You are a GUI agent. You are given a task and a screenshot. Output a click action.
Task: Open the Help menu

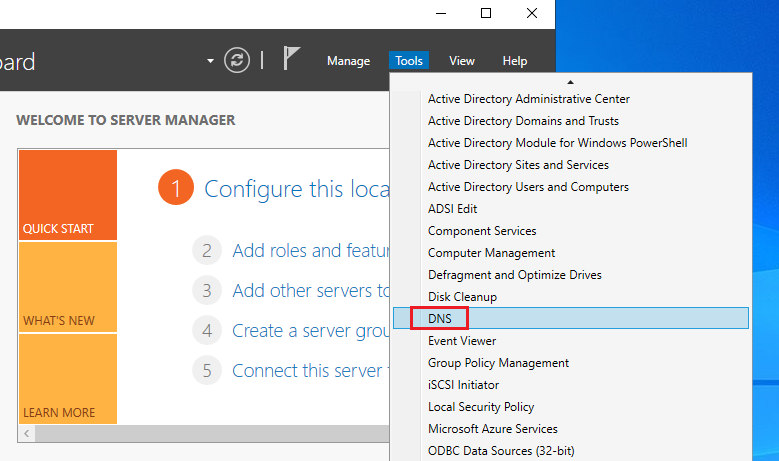coord(515,61)
